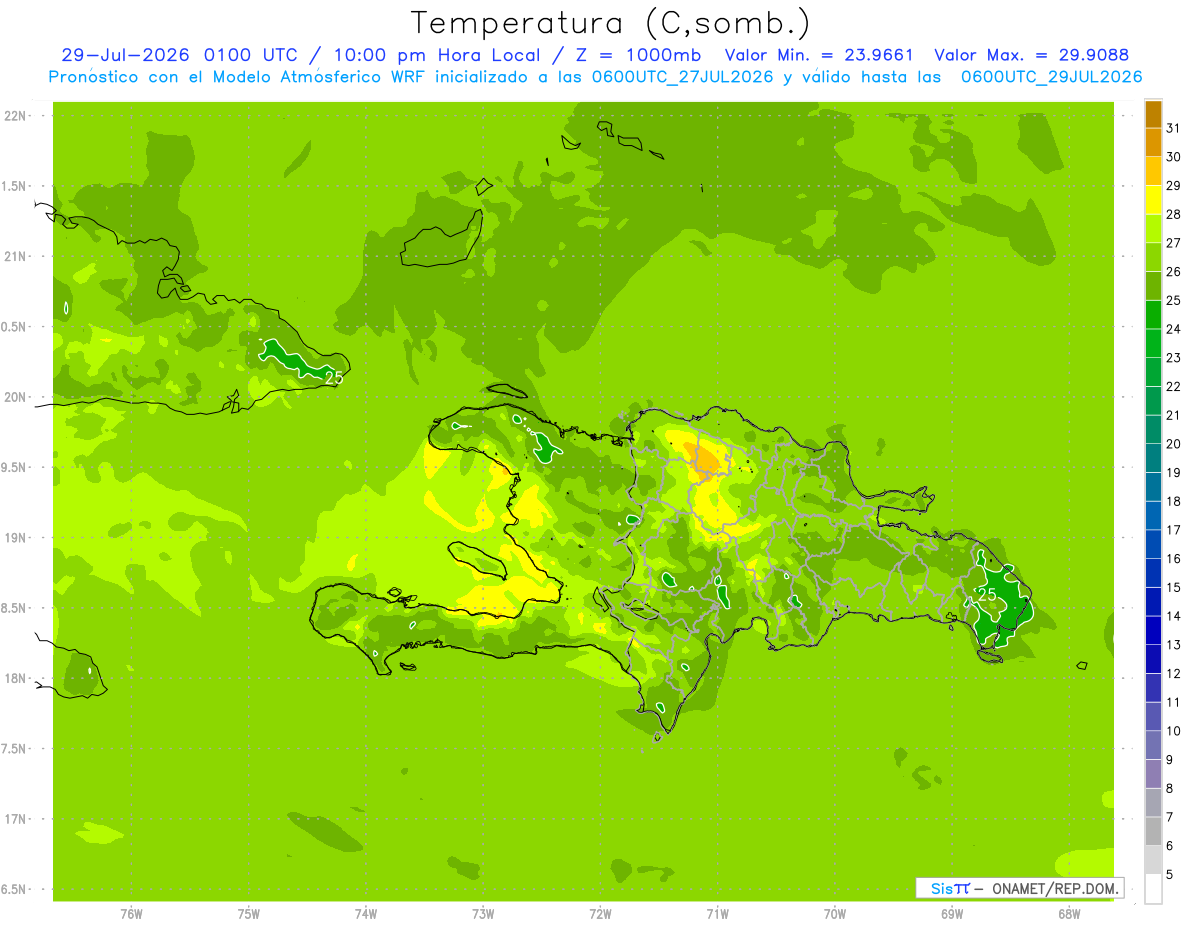Click the '31' label on the color scale
1200x927 pixels.
tap(1174, 128)
